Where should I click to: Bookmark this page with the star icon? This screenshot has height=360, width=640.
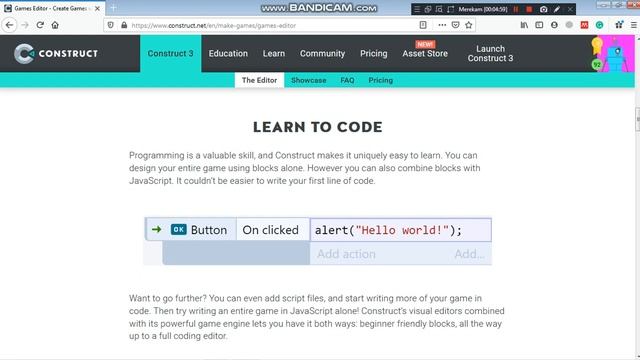tap(469, 25)
